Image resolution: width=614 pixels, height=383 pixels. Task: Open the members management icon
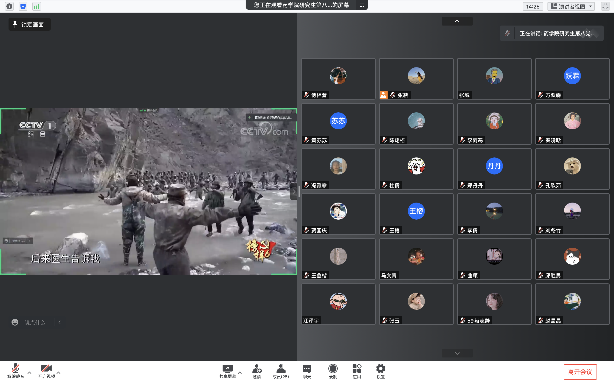281,371
